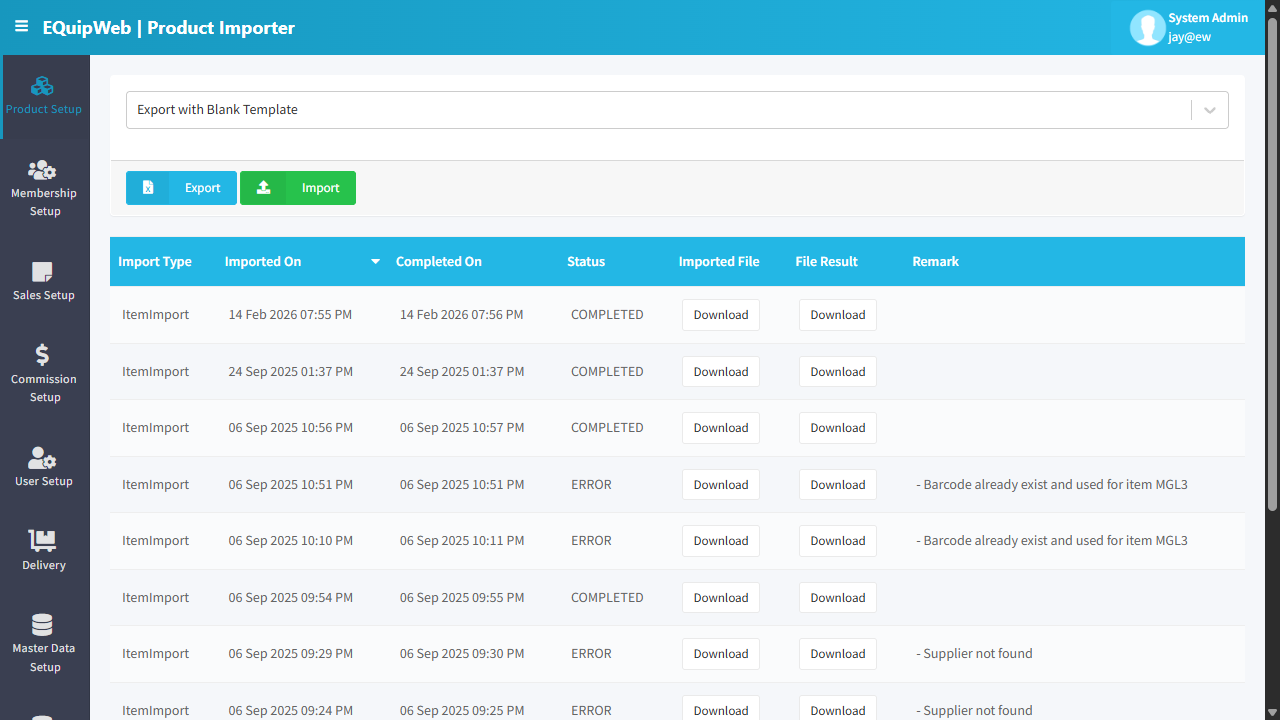1280x720 pixels.
Task: Click ERROR status in 10:51 PM row
Action: [x=591, y=485]
